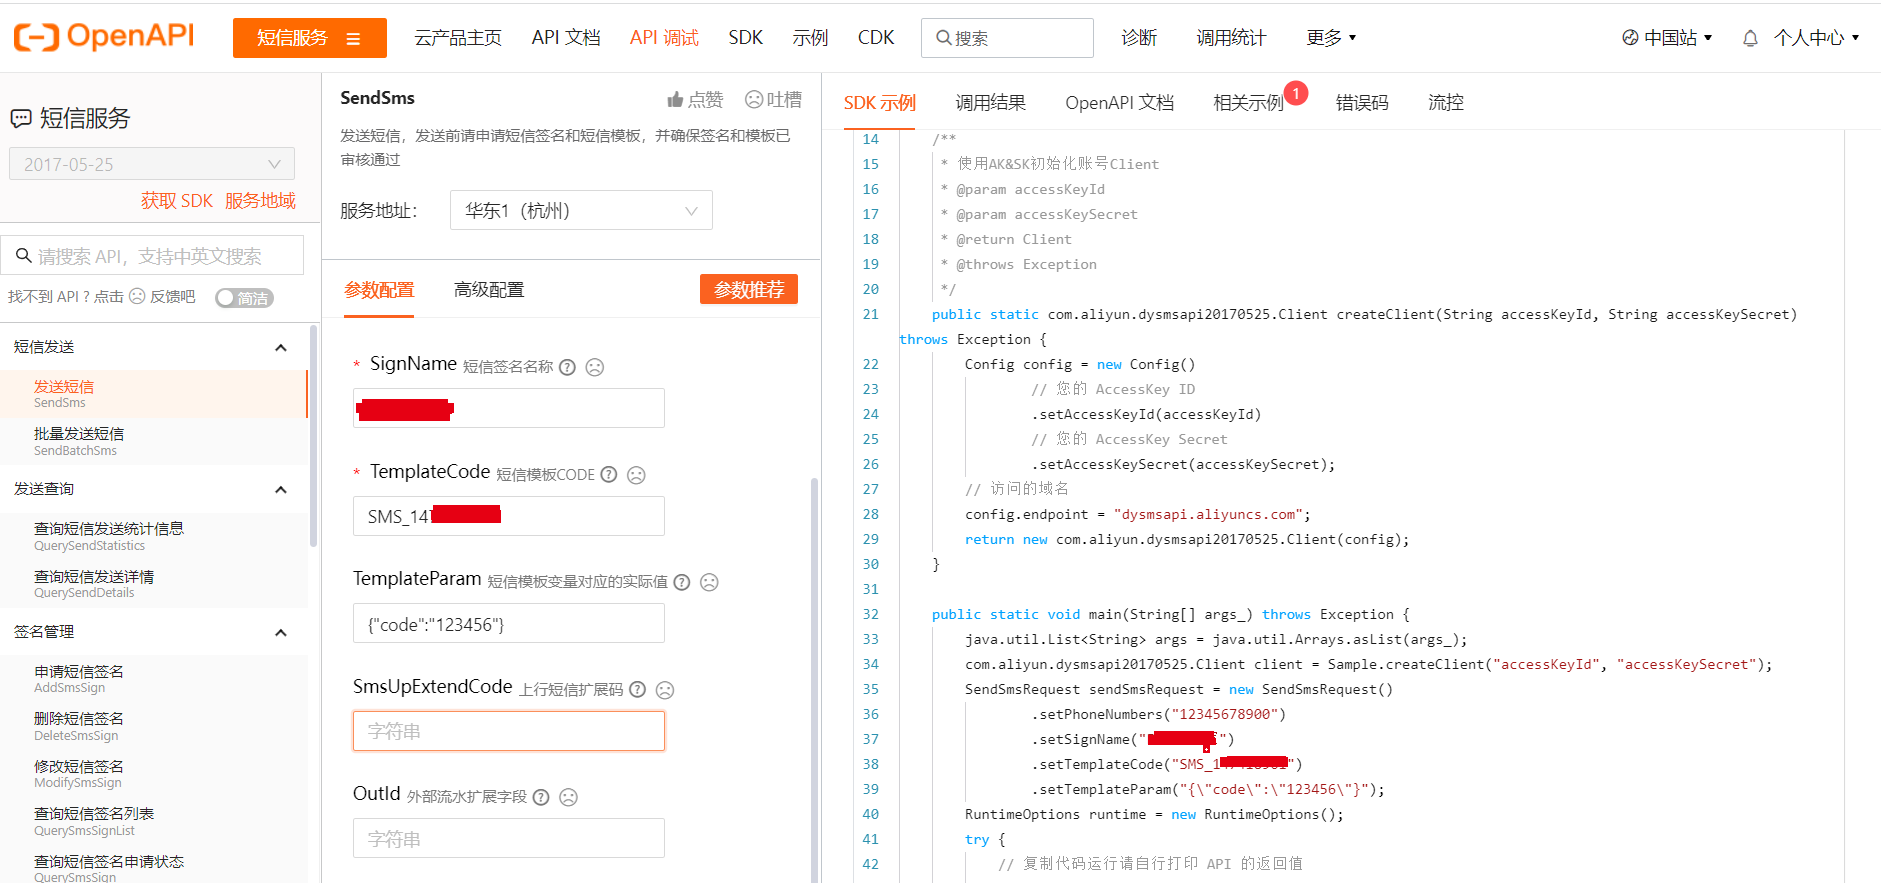The image size is (1881, 883).
Task: Click the feedback face icon next to SmsUpExtendCode
Action: click(x=665, y=690)
